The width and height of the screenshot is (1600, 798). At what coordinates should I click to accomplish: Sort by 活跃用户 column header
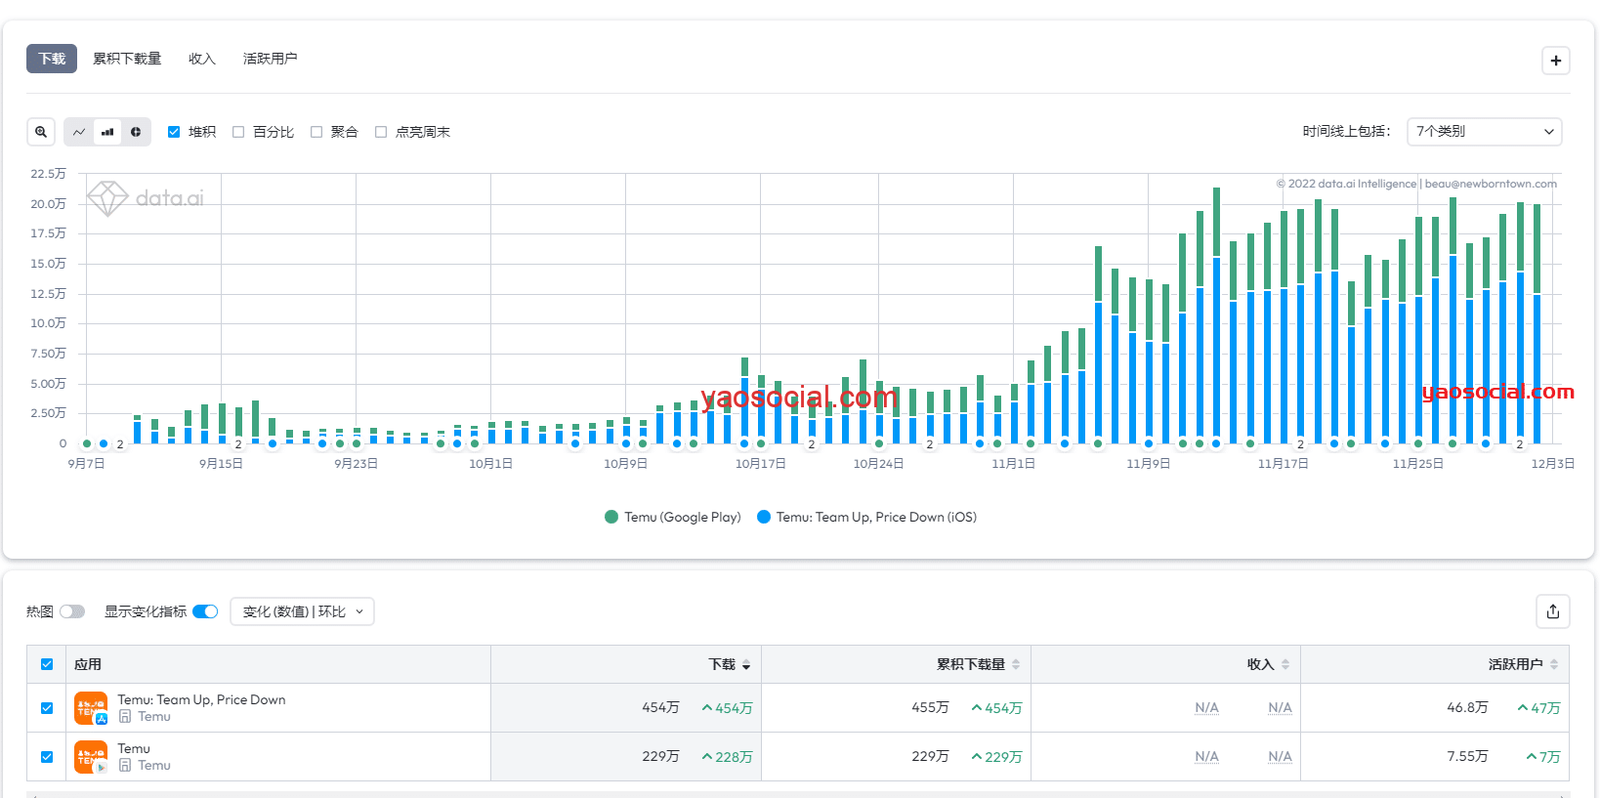click(1515, 665)
